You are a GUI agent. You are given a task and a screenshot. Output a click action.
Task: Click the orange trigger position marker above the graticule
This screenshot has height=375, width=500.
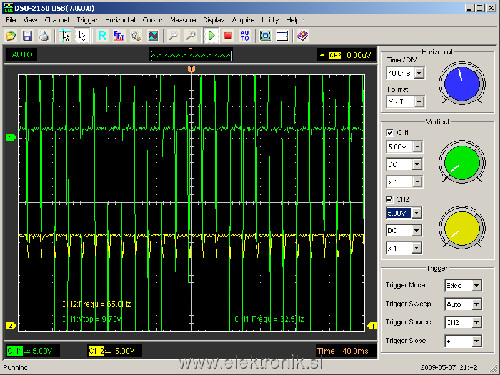tap(191, 69)
